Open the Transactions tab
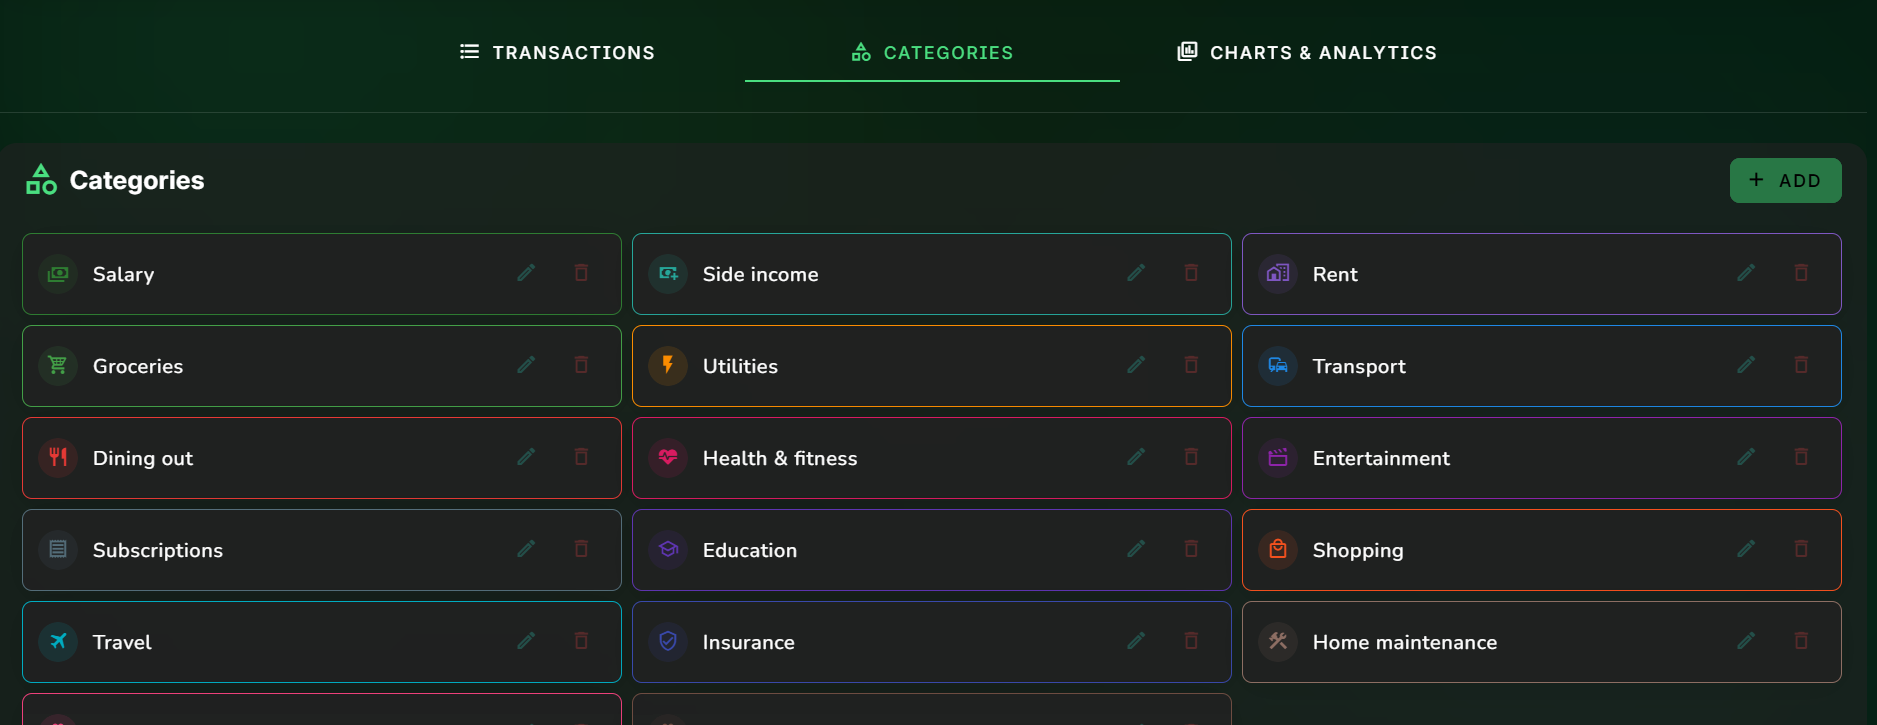 pyautogui.click(x=557, y=52)
